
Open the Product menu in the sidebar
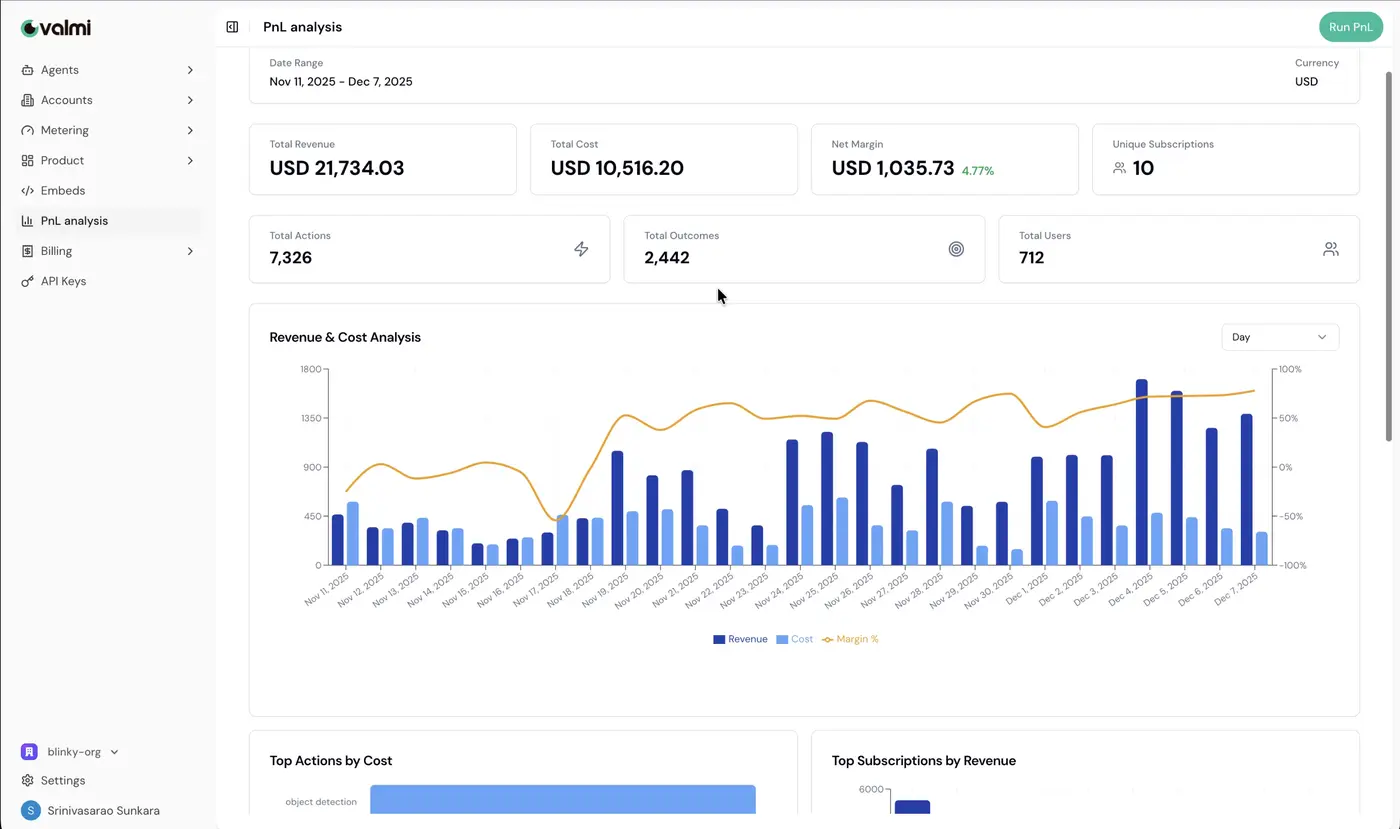tap(62, 160)
